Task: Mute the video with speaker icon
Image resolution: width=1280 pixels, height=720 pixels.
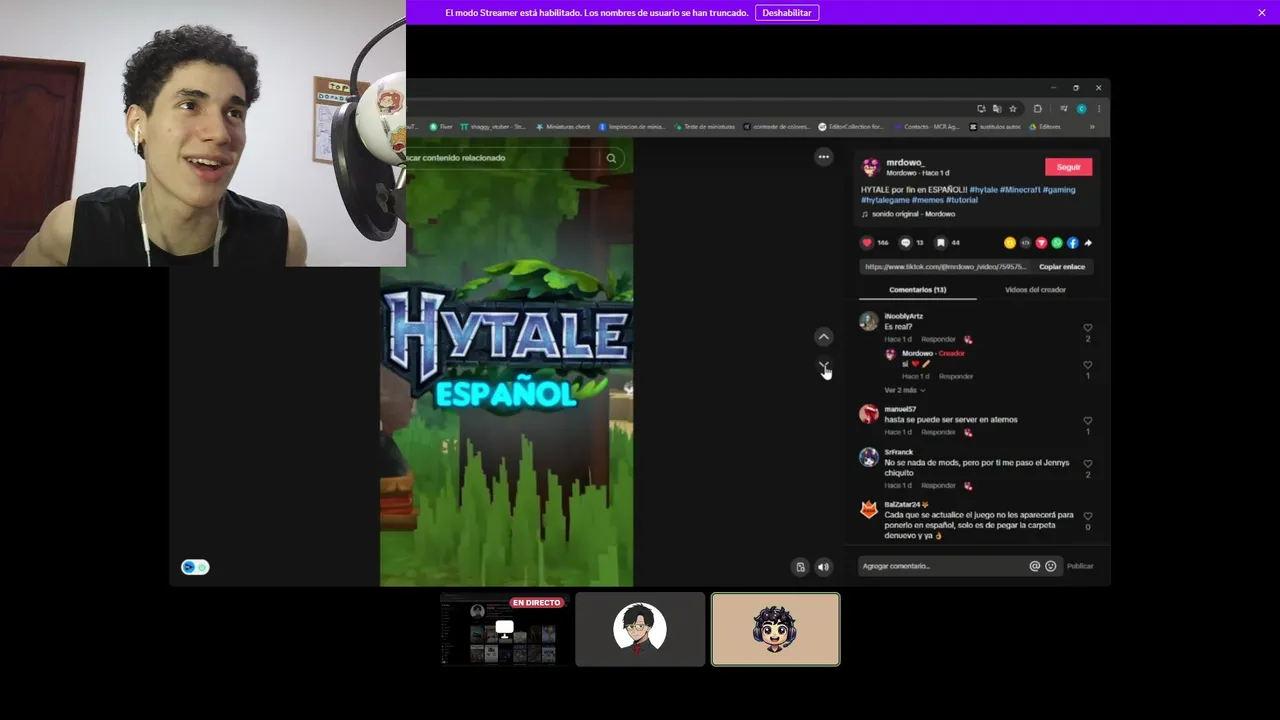Action: (823, 567)
